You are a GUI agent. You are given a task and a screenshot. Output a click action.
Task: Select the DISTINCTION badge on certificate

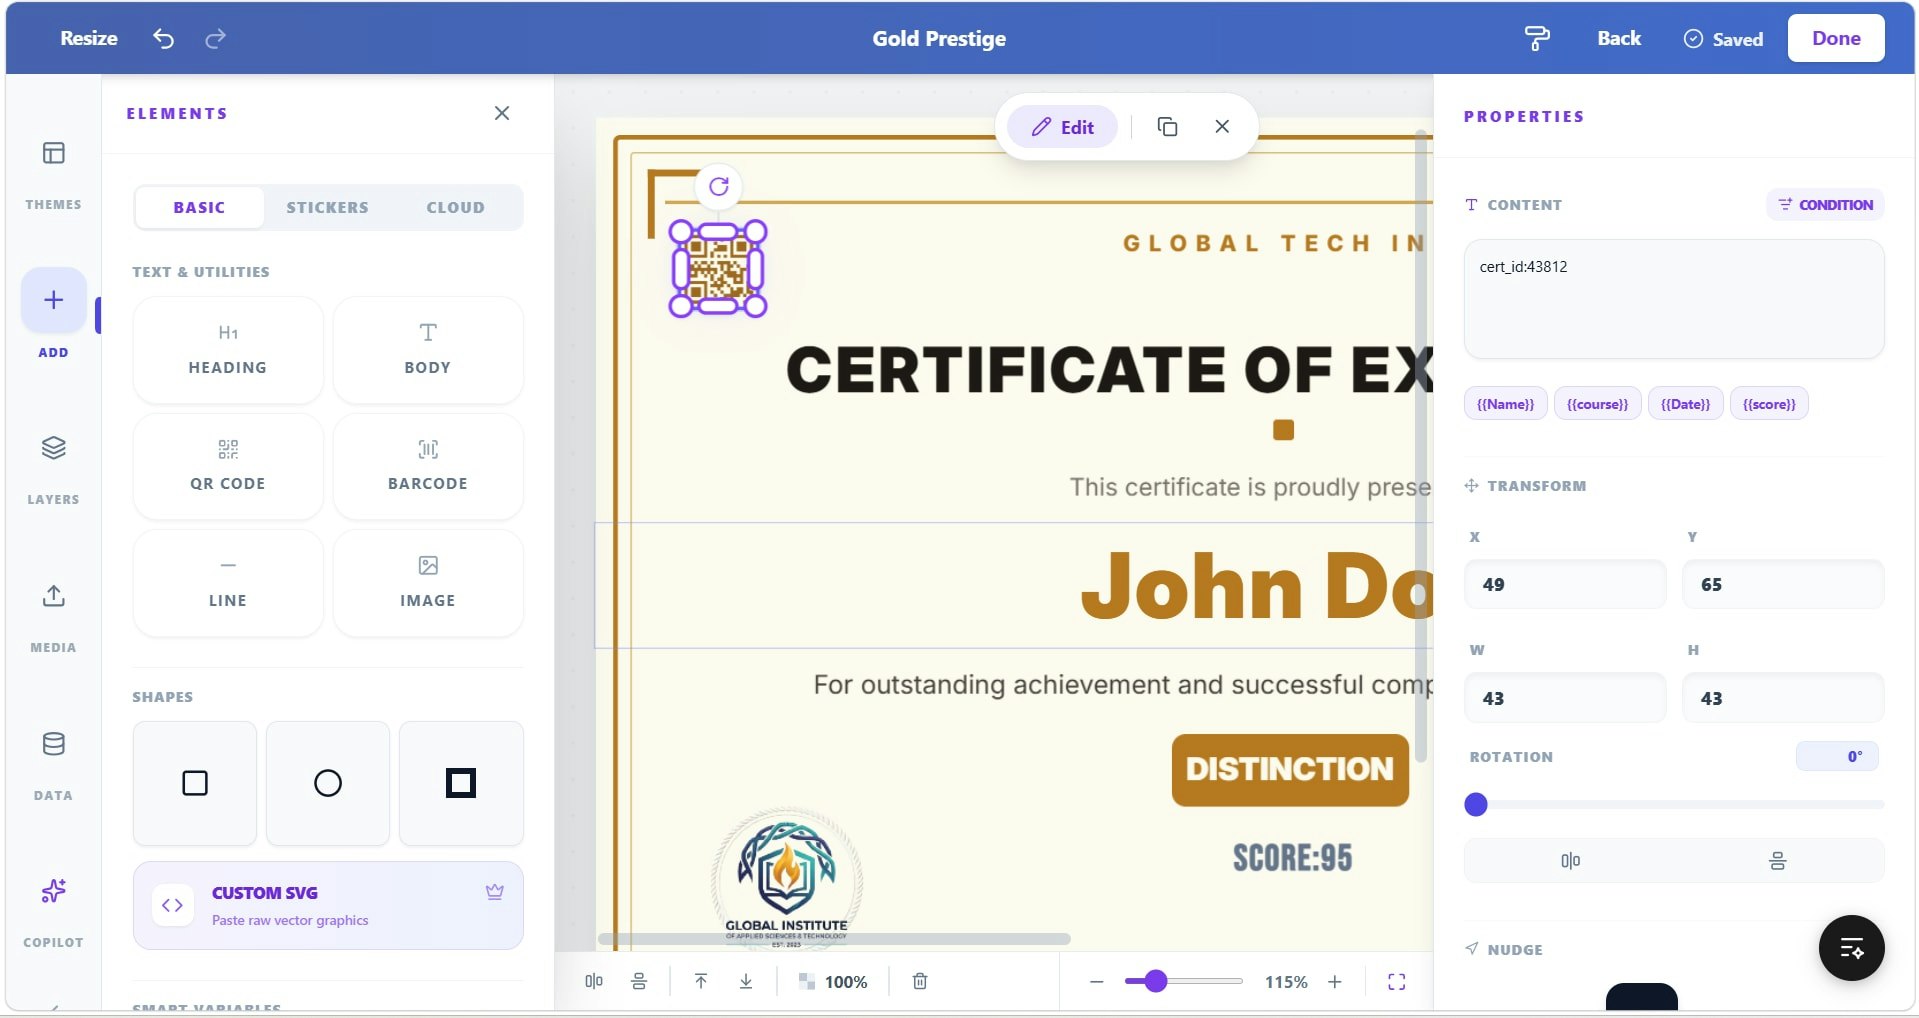[x=1290, y=770]
